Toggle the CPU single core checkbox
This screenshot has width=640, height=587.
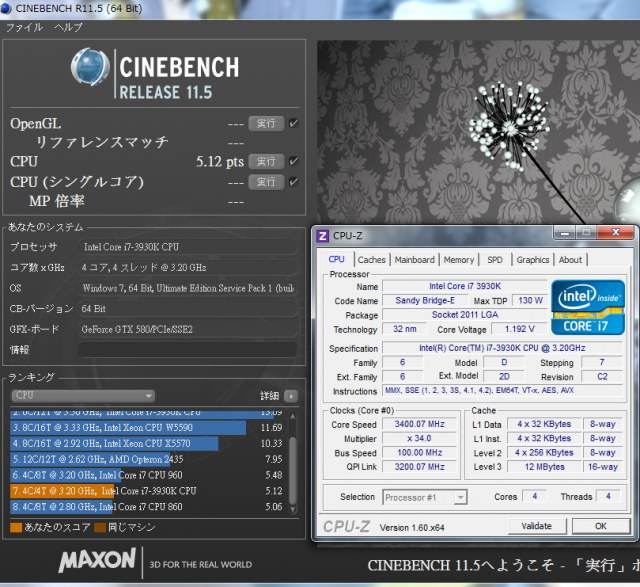click(x=293, y=182)
